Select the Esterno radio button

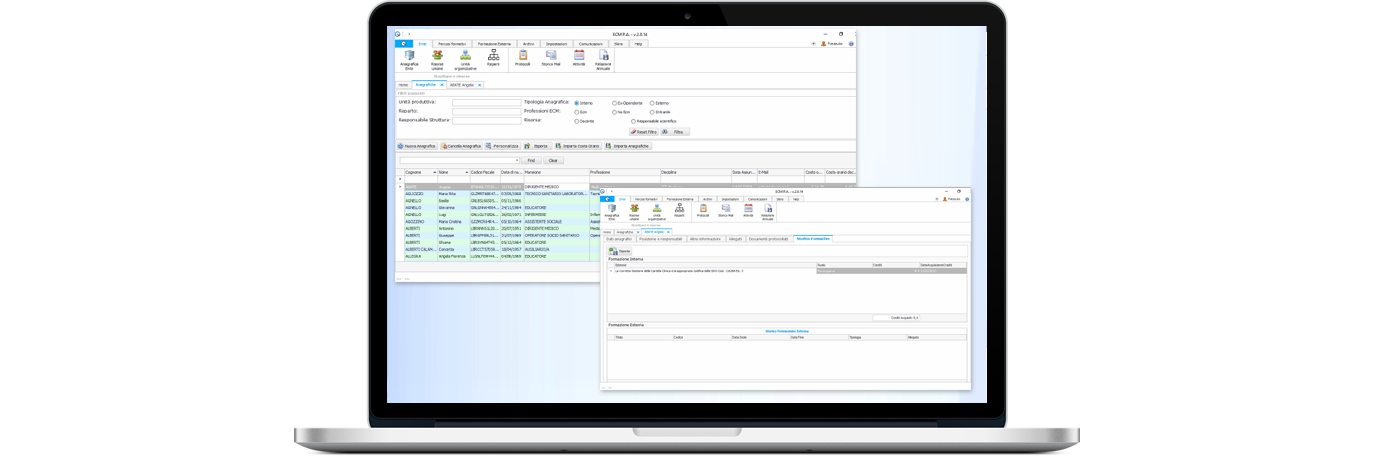(x=653, y=103)
